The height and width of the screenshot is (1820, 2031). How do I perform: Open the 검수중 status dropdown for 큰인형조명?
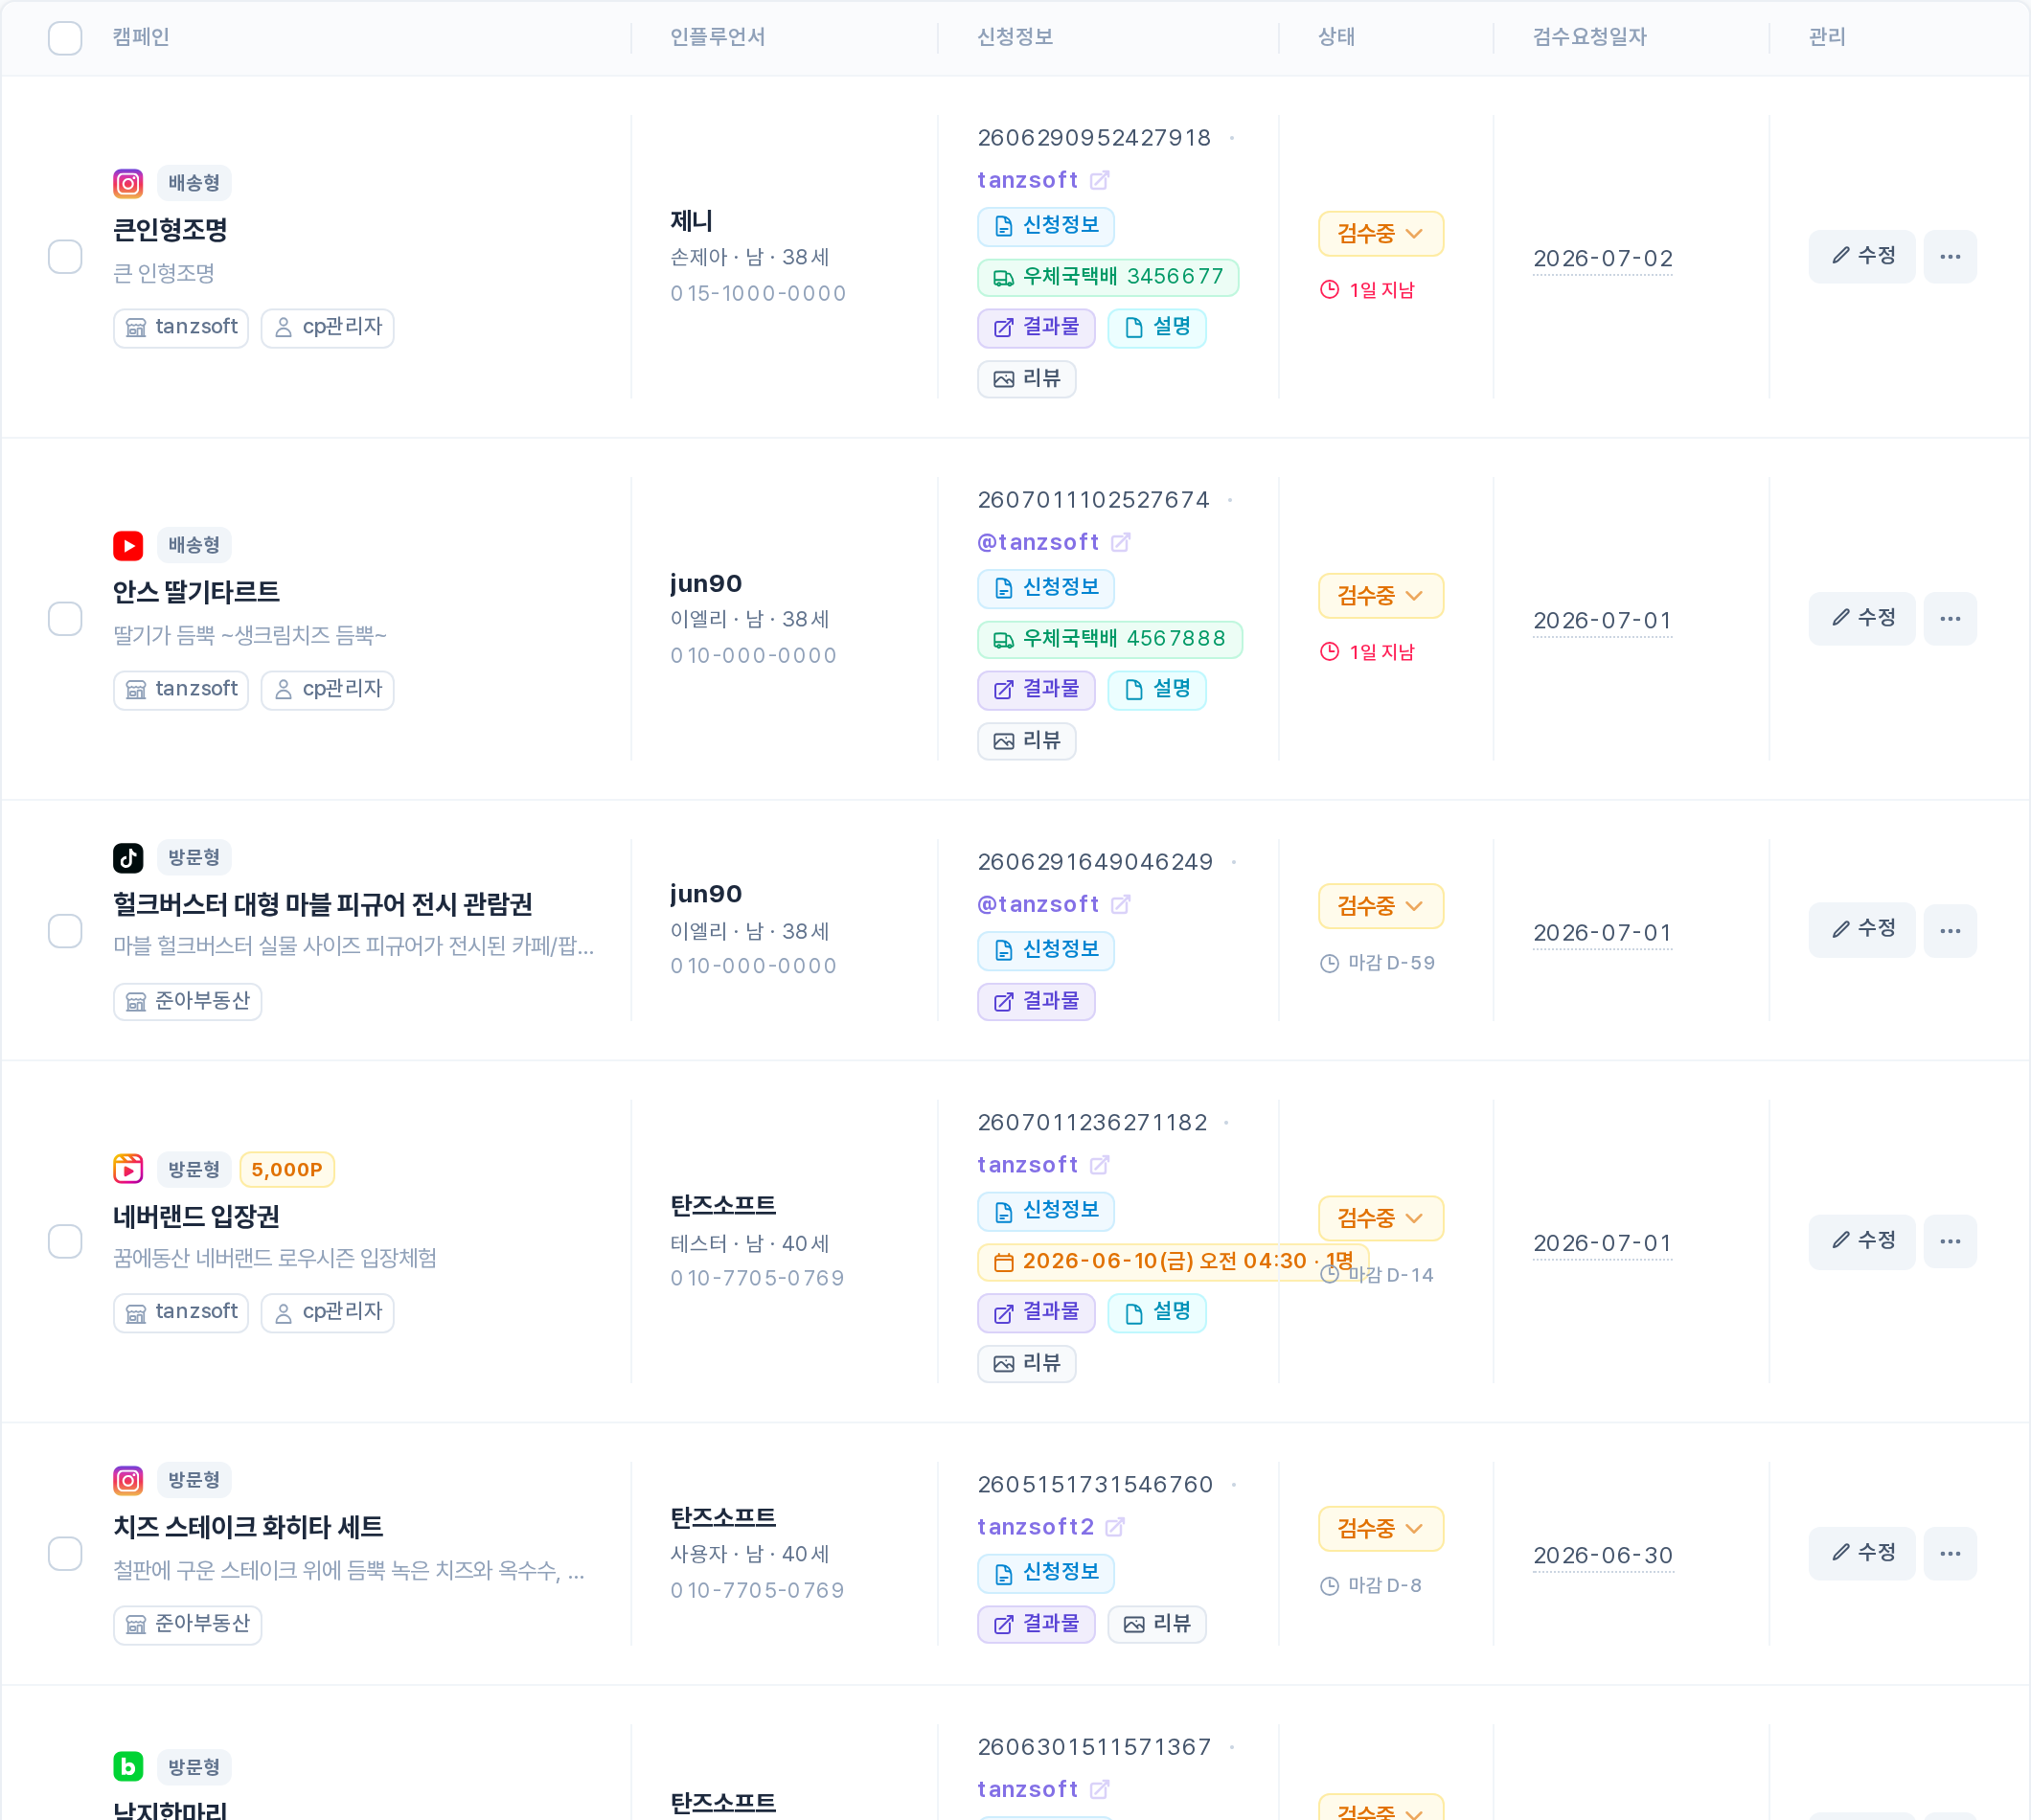[x=1380, y=234]
